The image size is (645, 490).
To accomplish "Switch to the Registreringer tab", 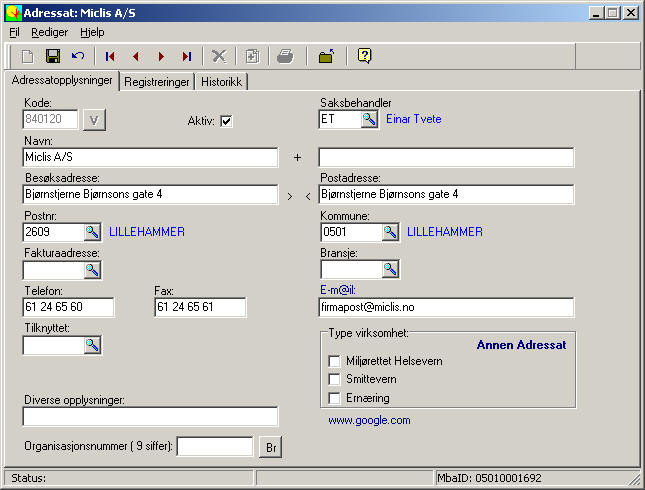I will [157, 82].
